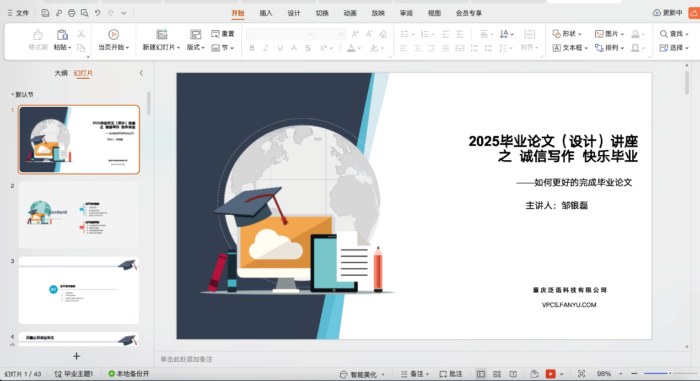Open the font size combo box
The image size is (700, 381).
(330, 34)
